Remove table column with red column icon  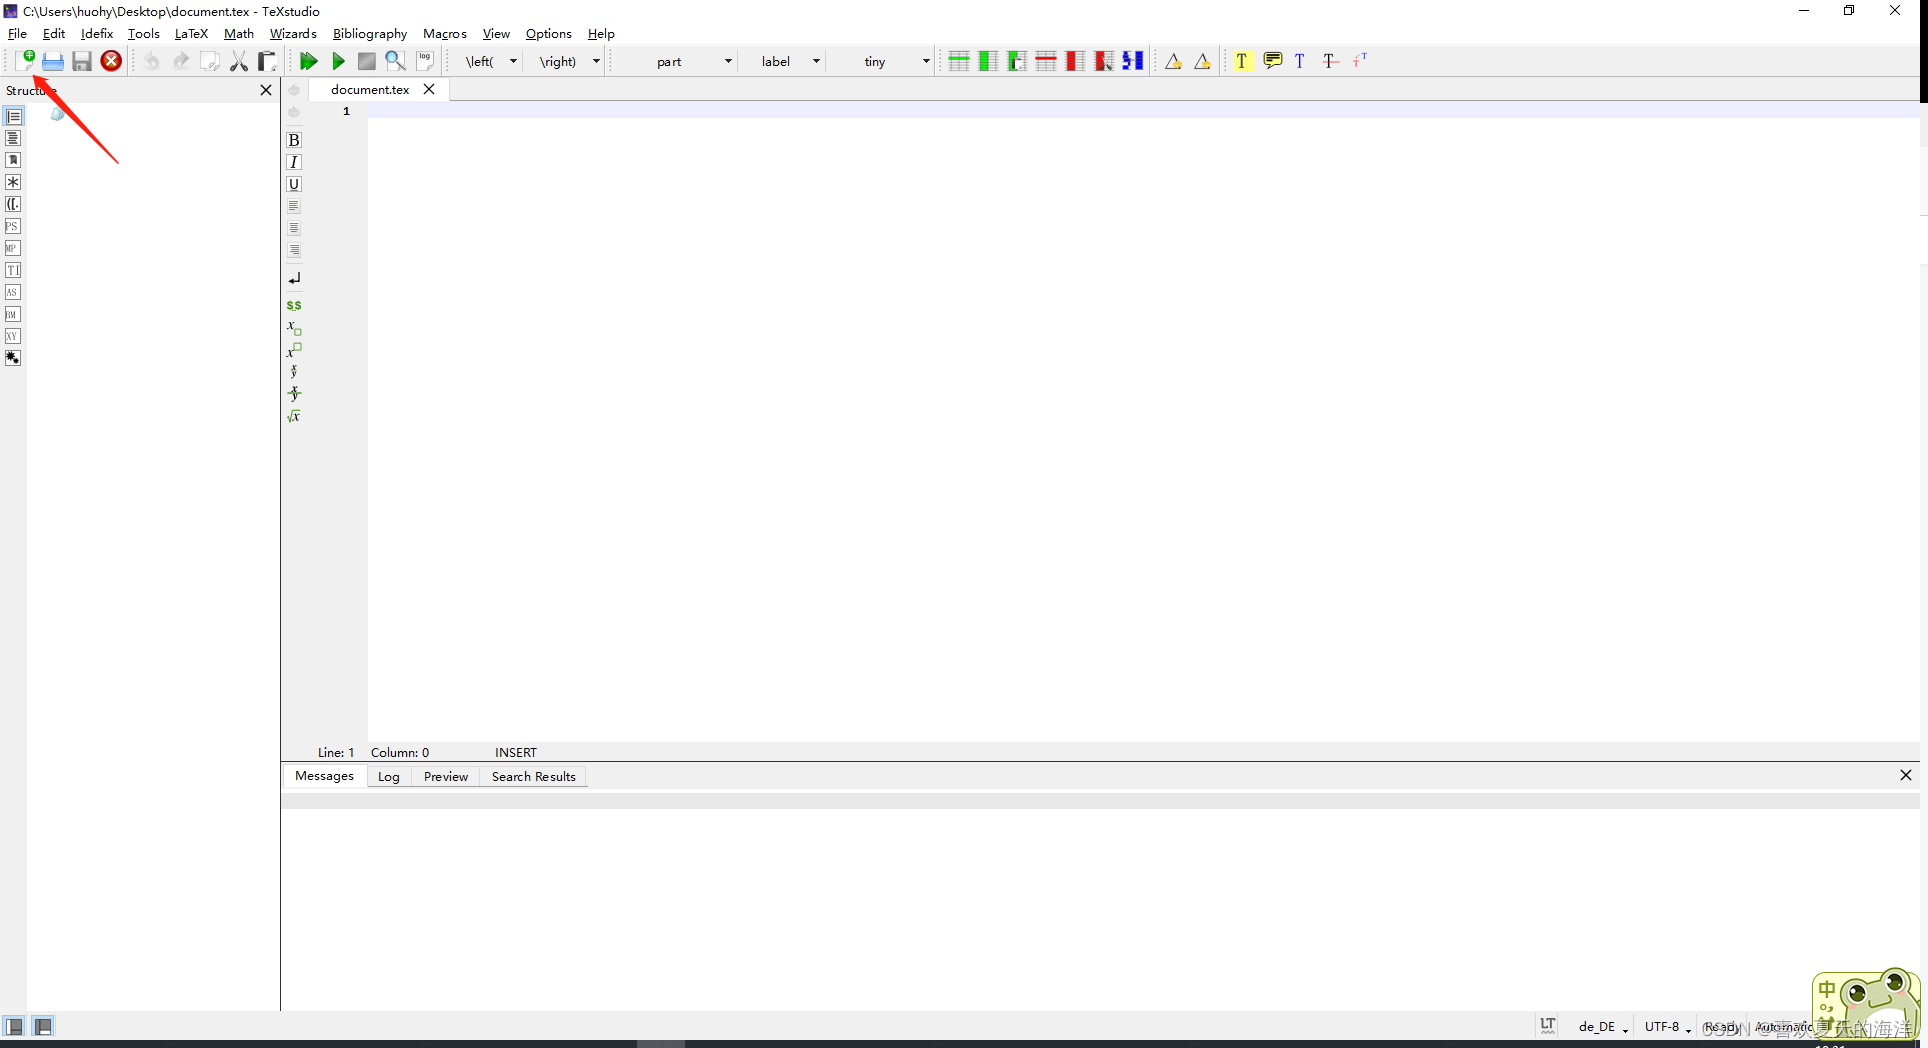(1075, 61)
